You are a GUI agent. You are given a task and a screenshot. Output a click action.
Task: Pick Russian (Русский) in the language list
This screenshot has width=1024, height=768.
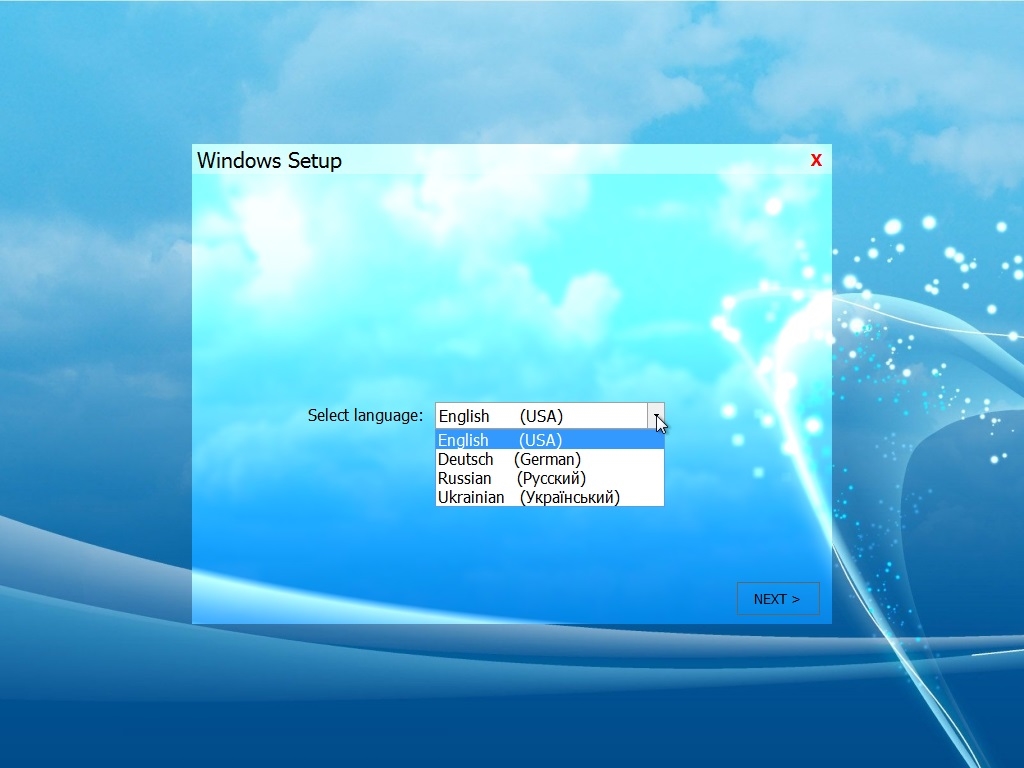(x=549, y=478)
